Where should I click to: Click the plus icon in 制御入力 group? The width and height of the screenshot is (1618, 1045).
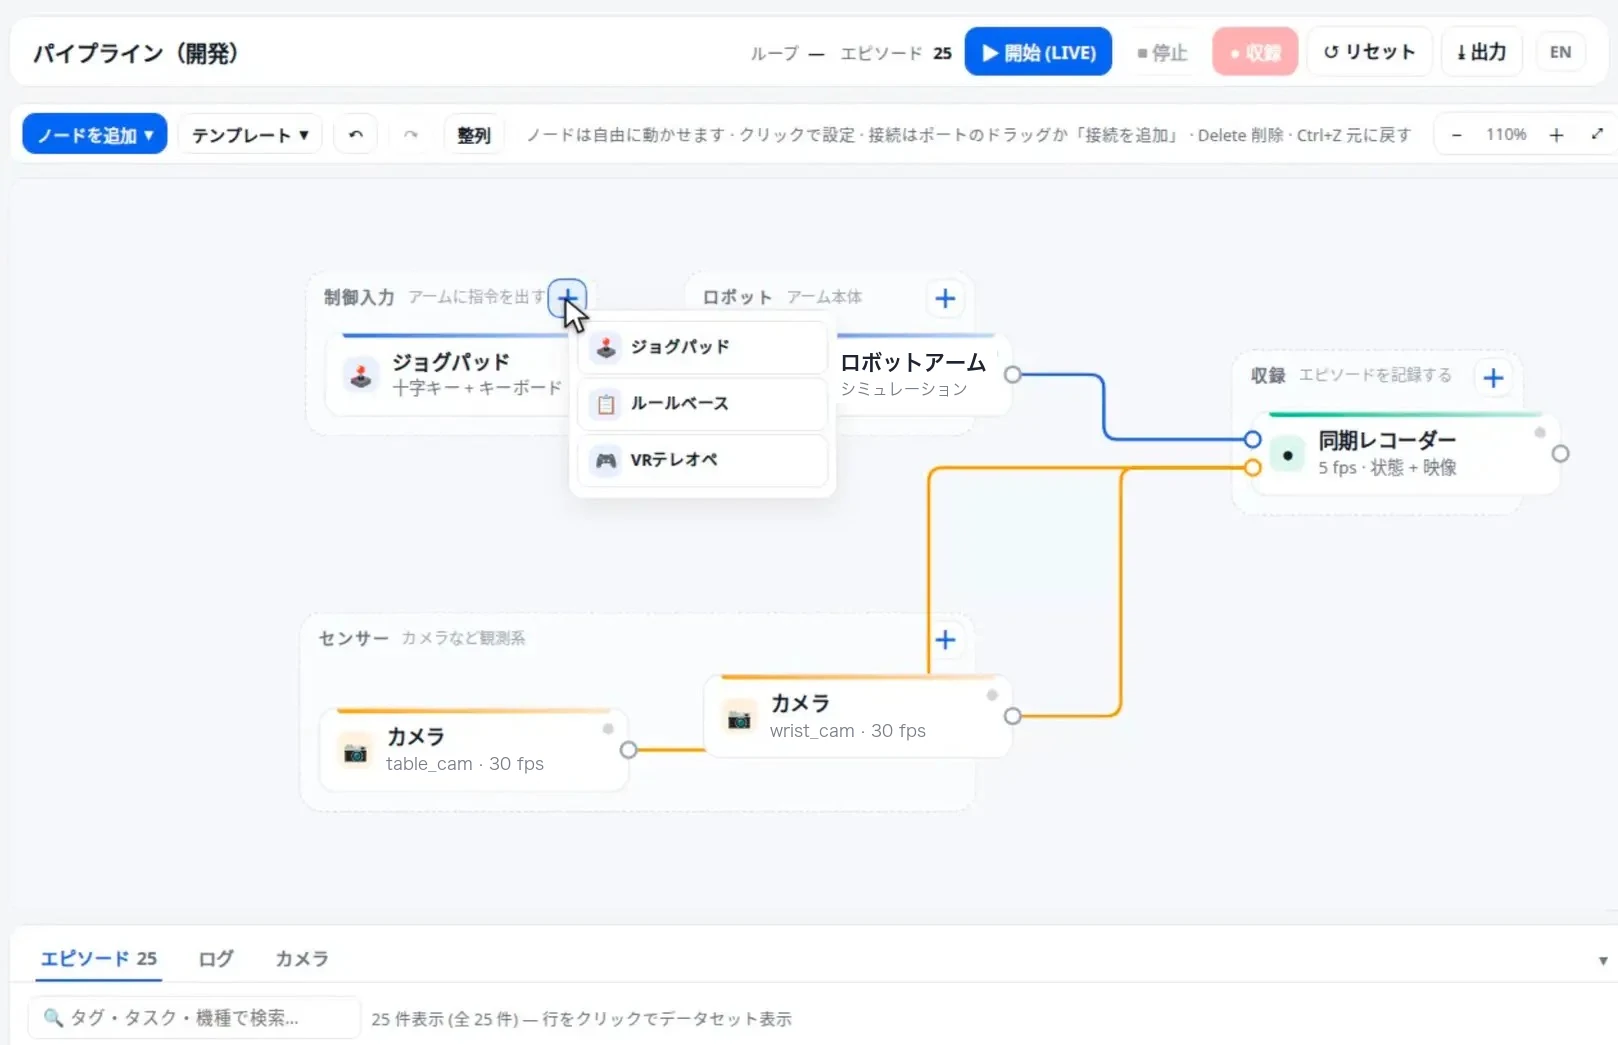coord(567,297)
